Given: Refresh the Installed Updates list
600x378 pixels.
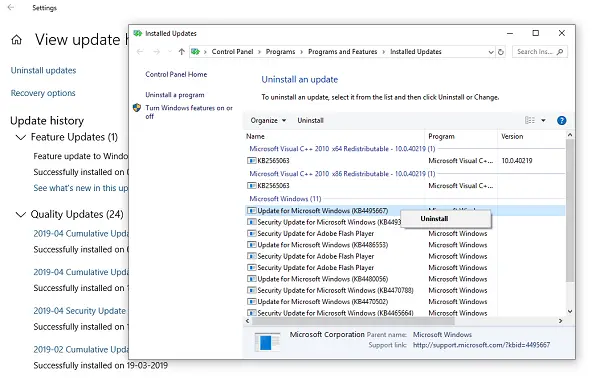Looking at the screenshot, I should point(501,52).
